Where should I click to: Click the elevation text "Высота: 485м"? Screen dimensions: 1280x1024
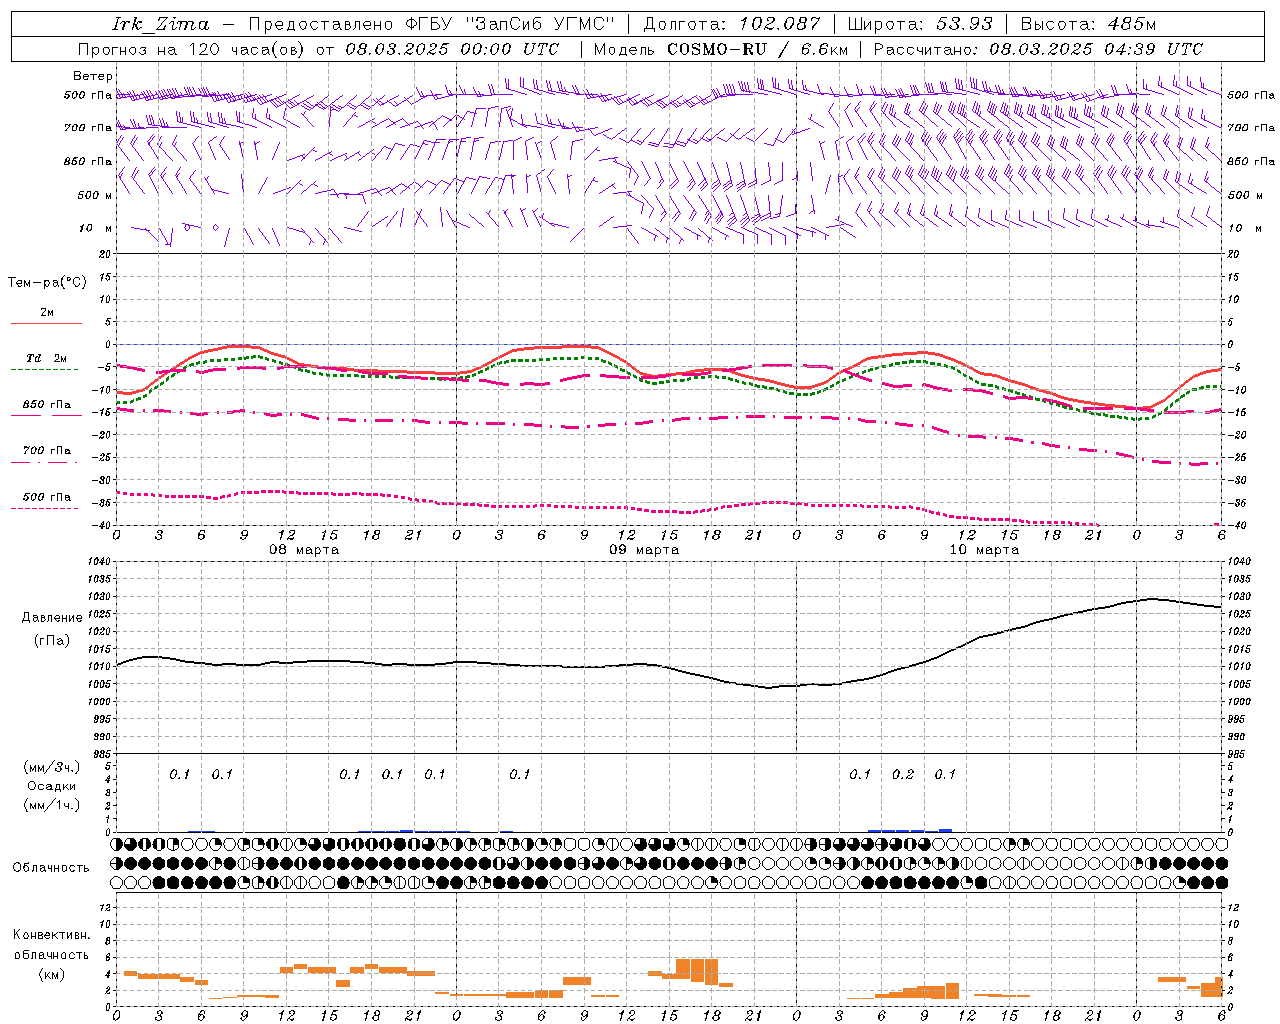[1088, 24]
